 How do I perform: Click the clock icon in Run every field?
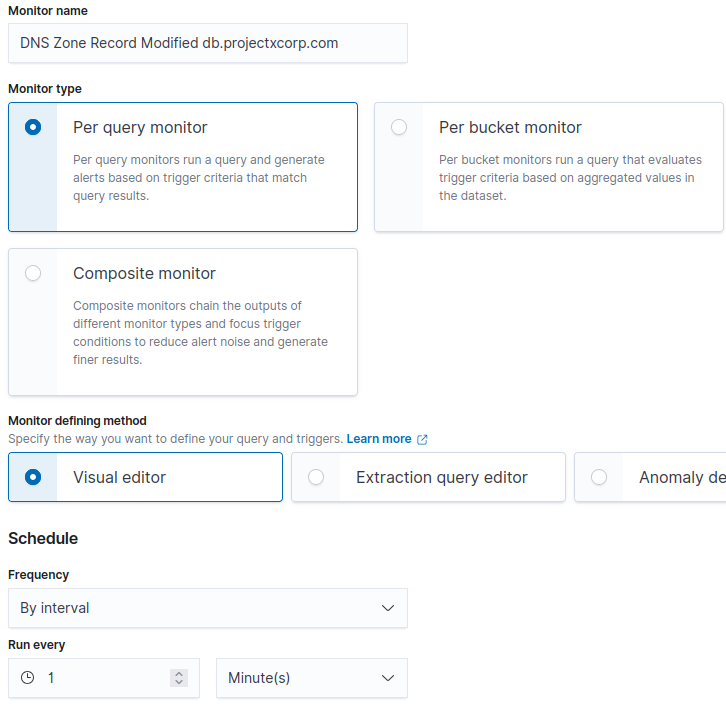tap(28, 678)
